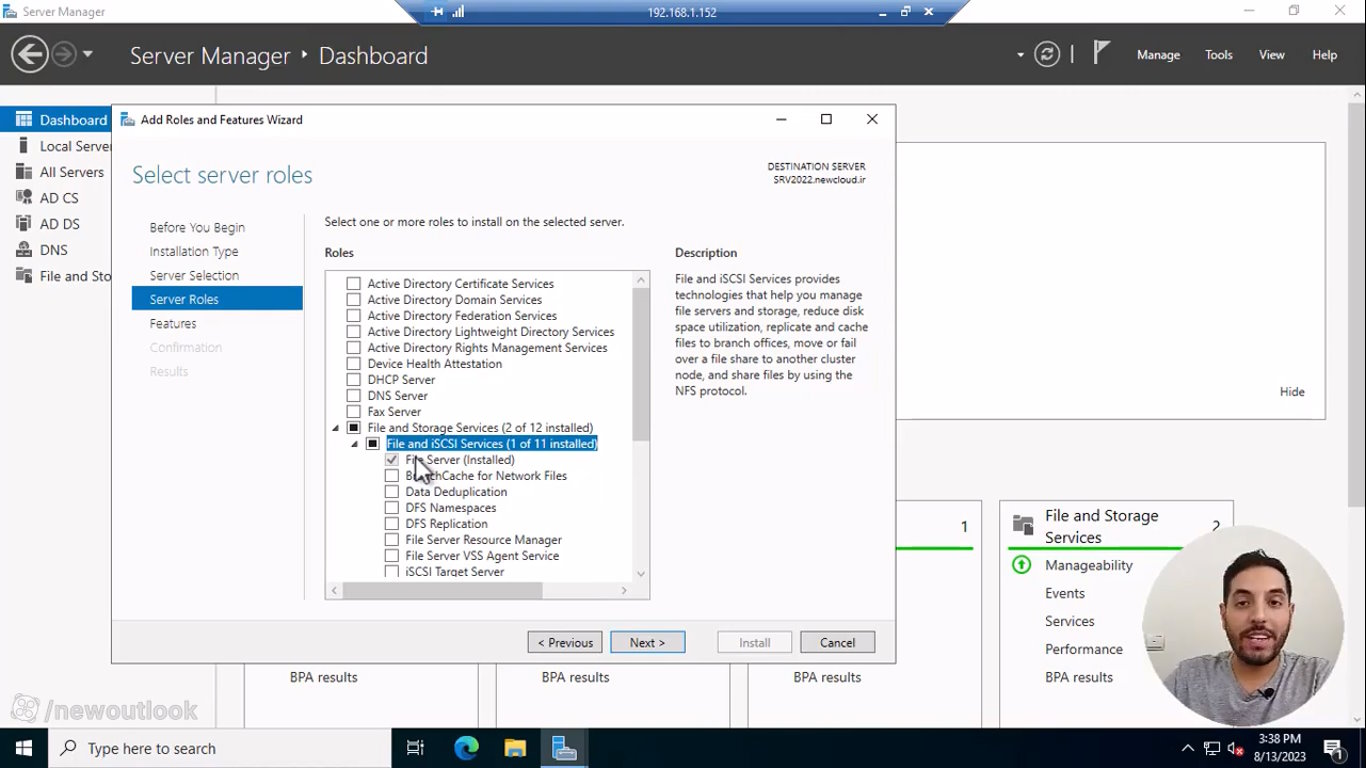Click the Previous button
1366x768 pixels.
pyautogui.click(x=565, y=642)
